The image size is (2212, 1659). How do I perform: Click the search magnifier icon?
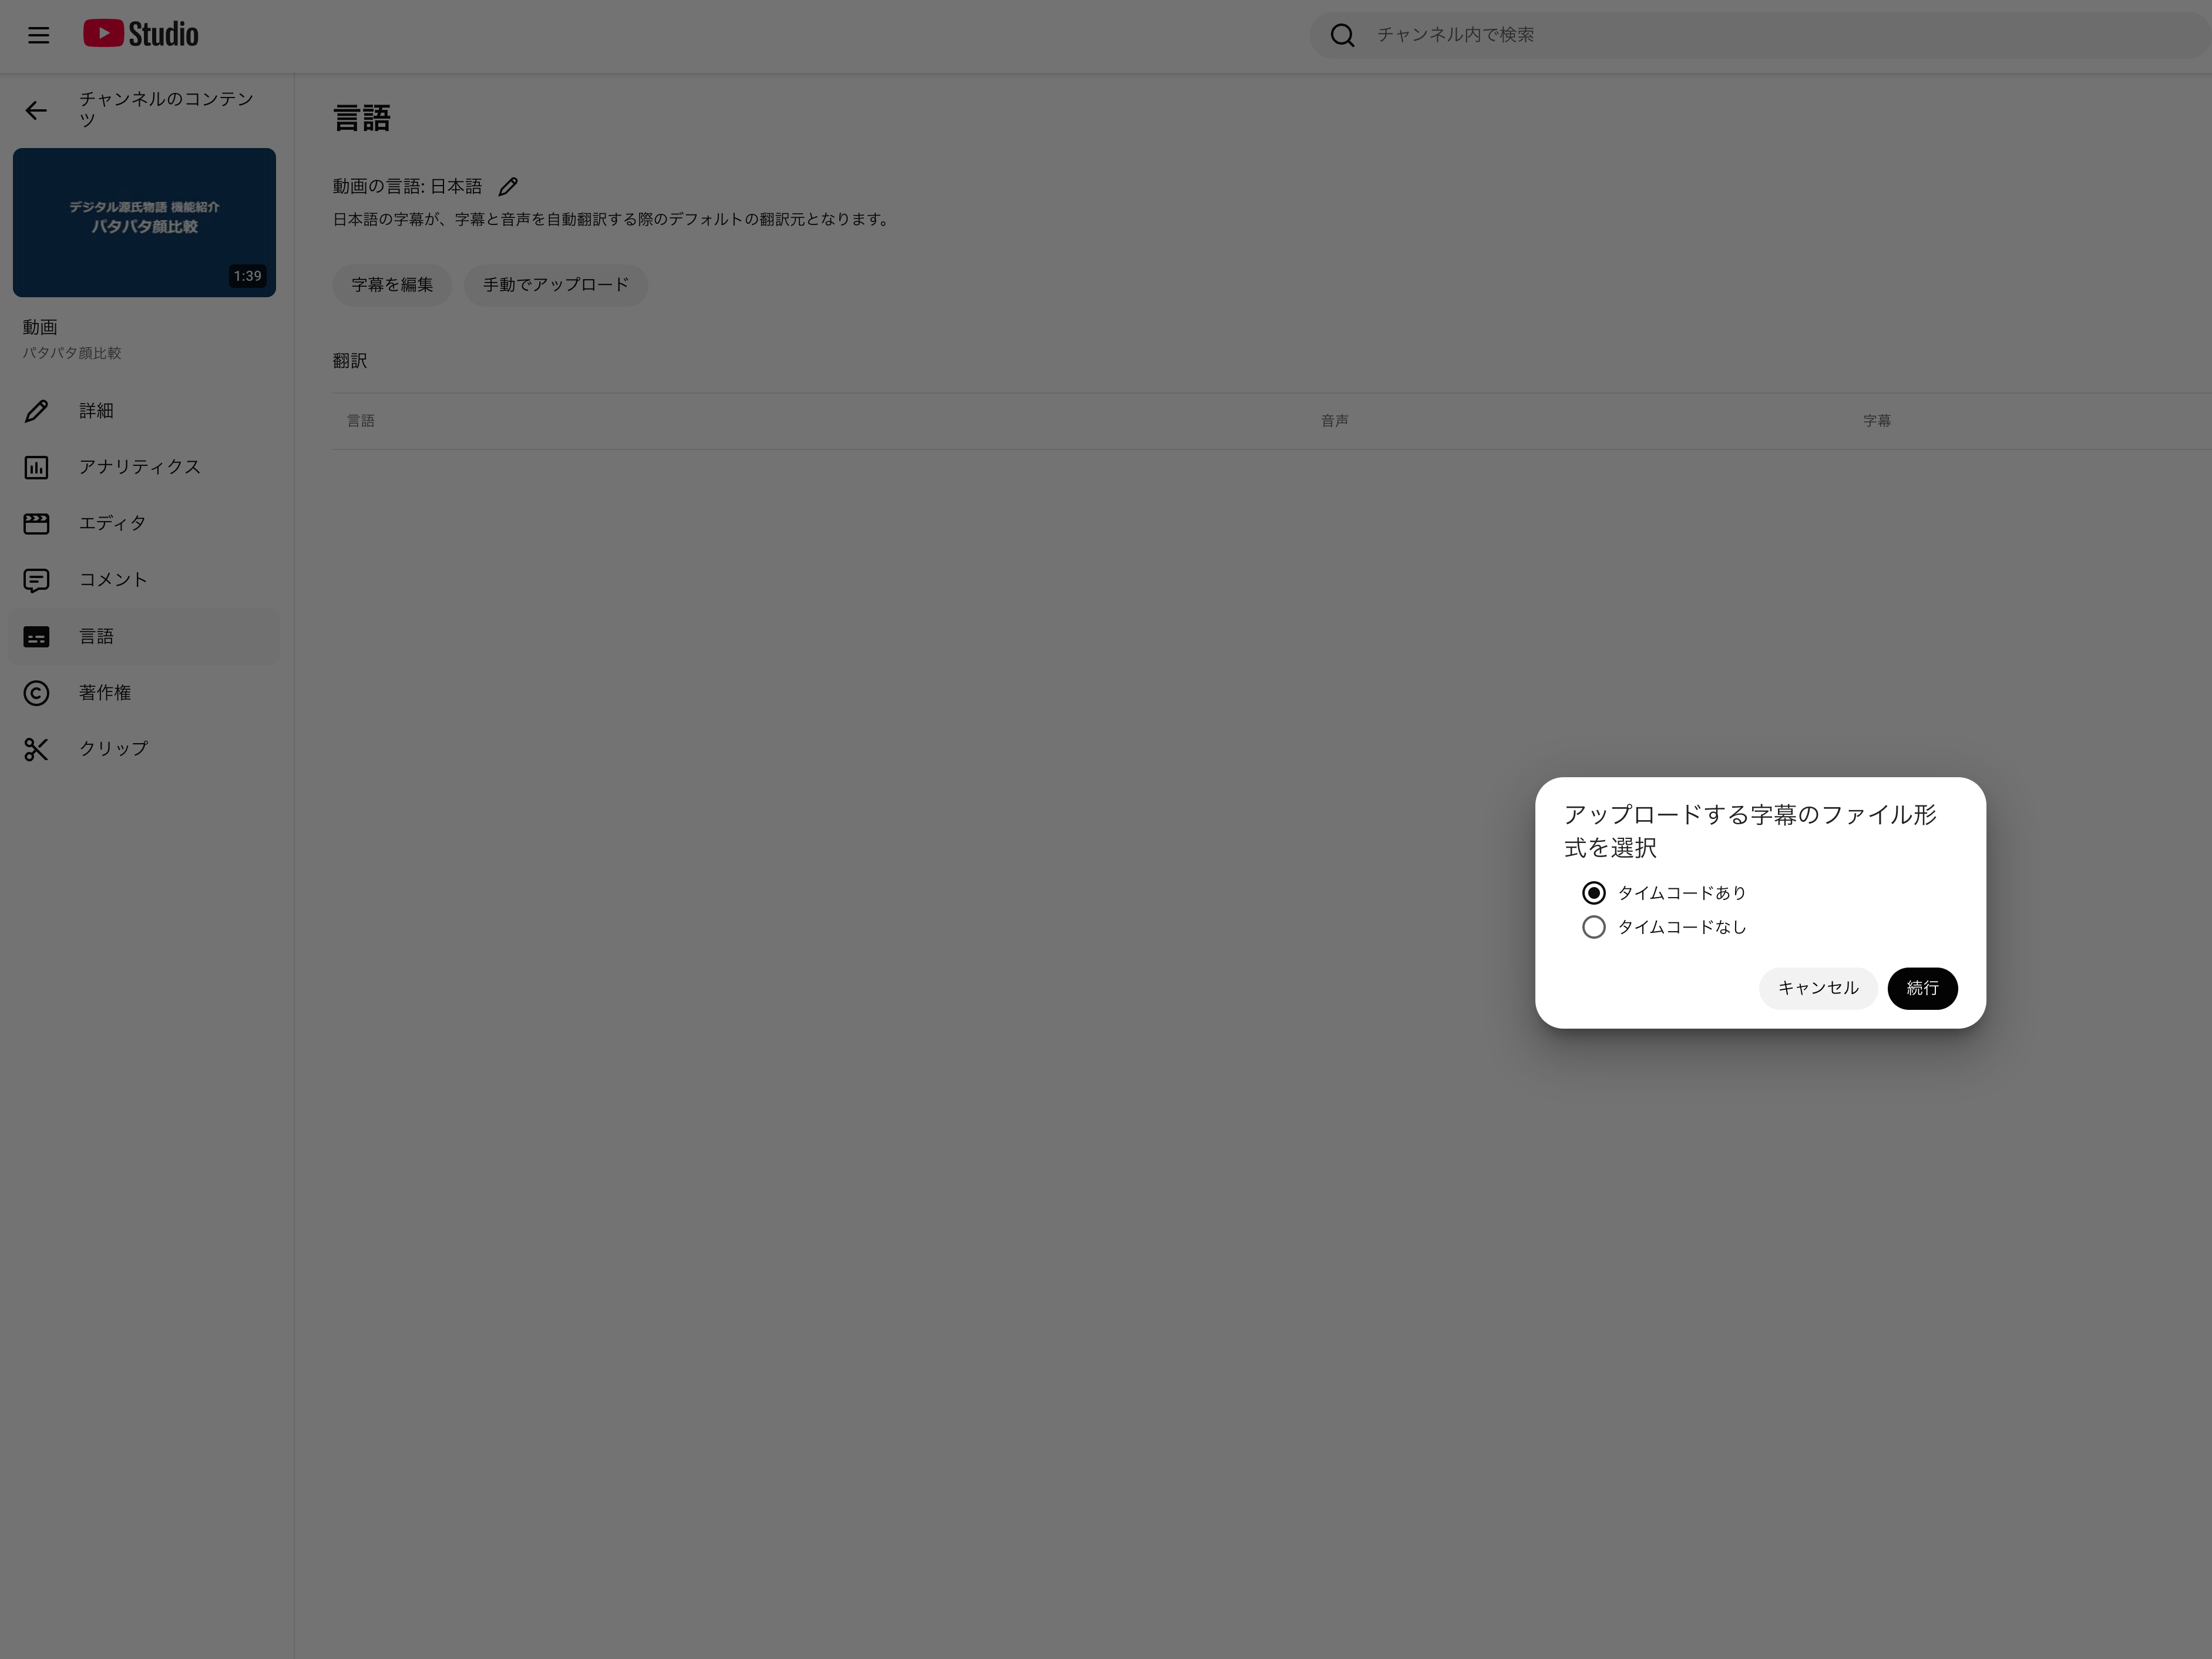point(1342,36)
